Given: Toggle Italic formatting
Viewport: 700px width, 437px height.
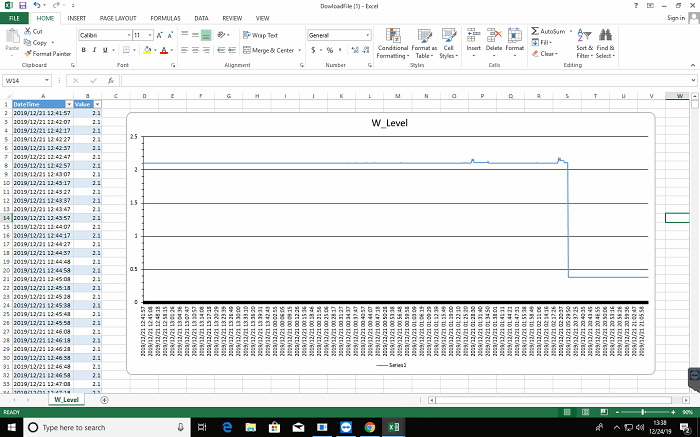Looking at the screenshot, I should tap(94, 49).
